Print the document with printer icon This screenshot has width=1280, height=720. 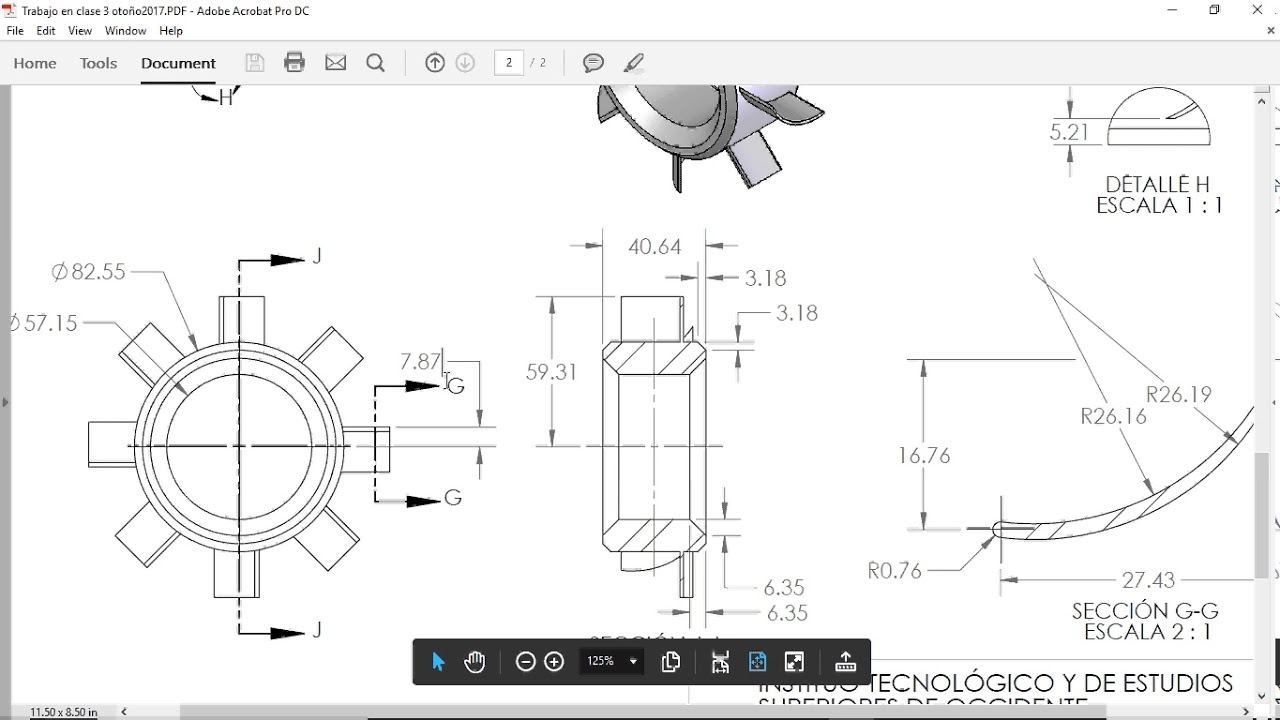pos(295,63)
